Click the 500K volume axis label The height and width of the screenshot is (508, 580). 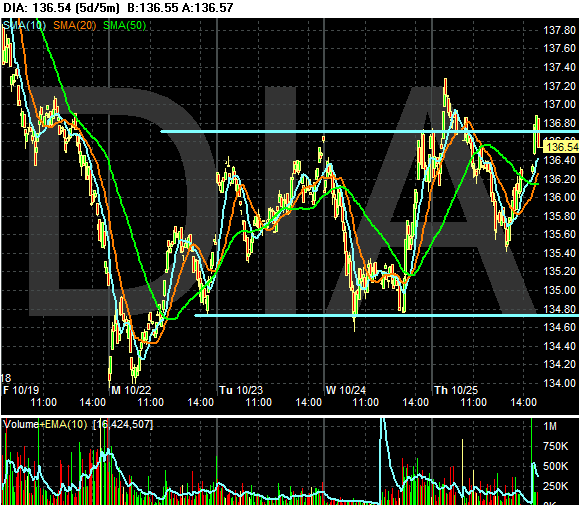pyautogui.click(x=556, y=466)
